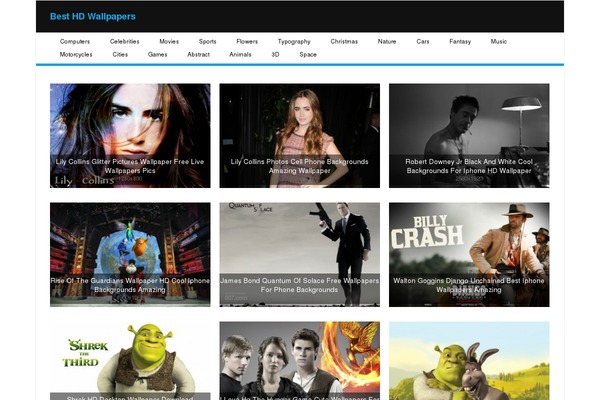Open James Bond Quantum Of Solace thumbnail
The width and height of the screenshot is (600, 400).
300,255
